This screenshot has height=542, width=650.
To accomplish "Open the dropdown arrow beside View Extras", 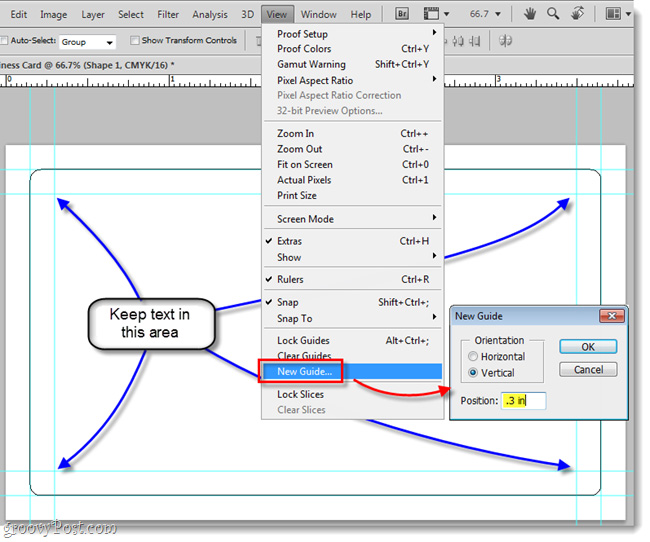I will [x=446, y=14].
